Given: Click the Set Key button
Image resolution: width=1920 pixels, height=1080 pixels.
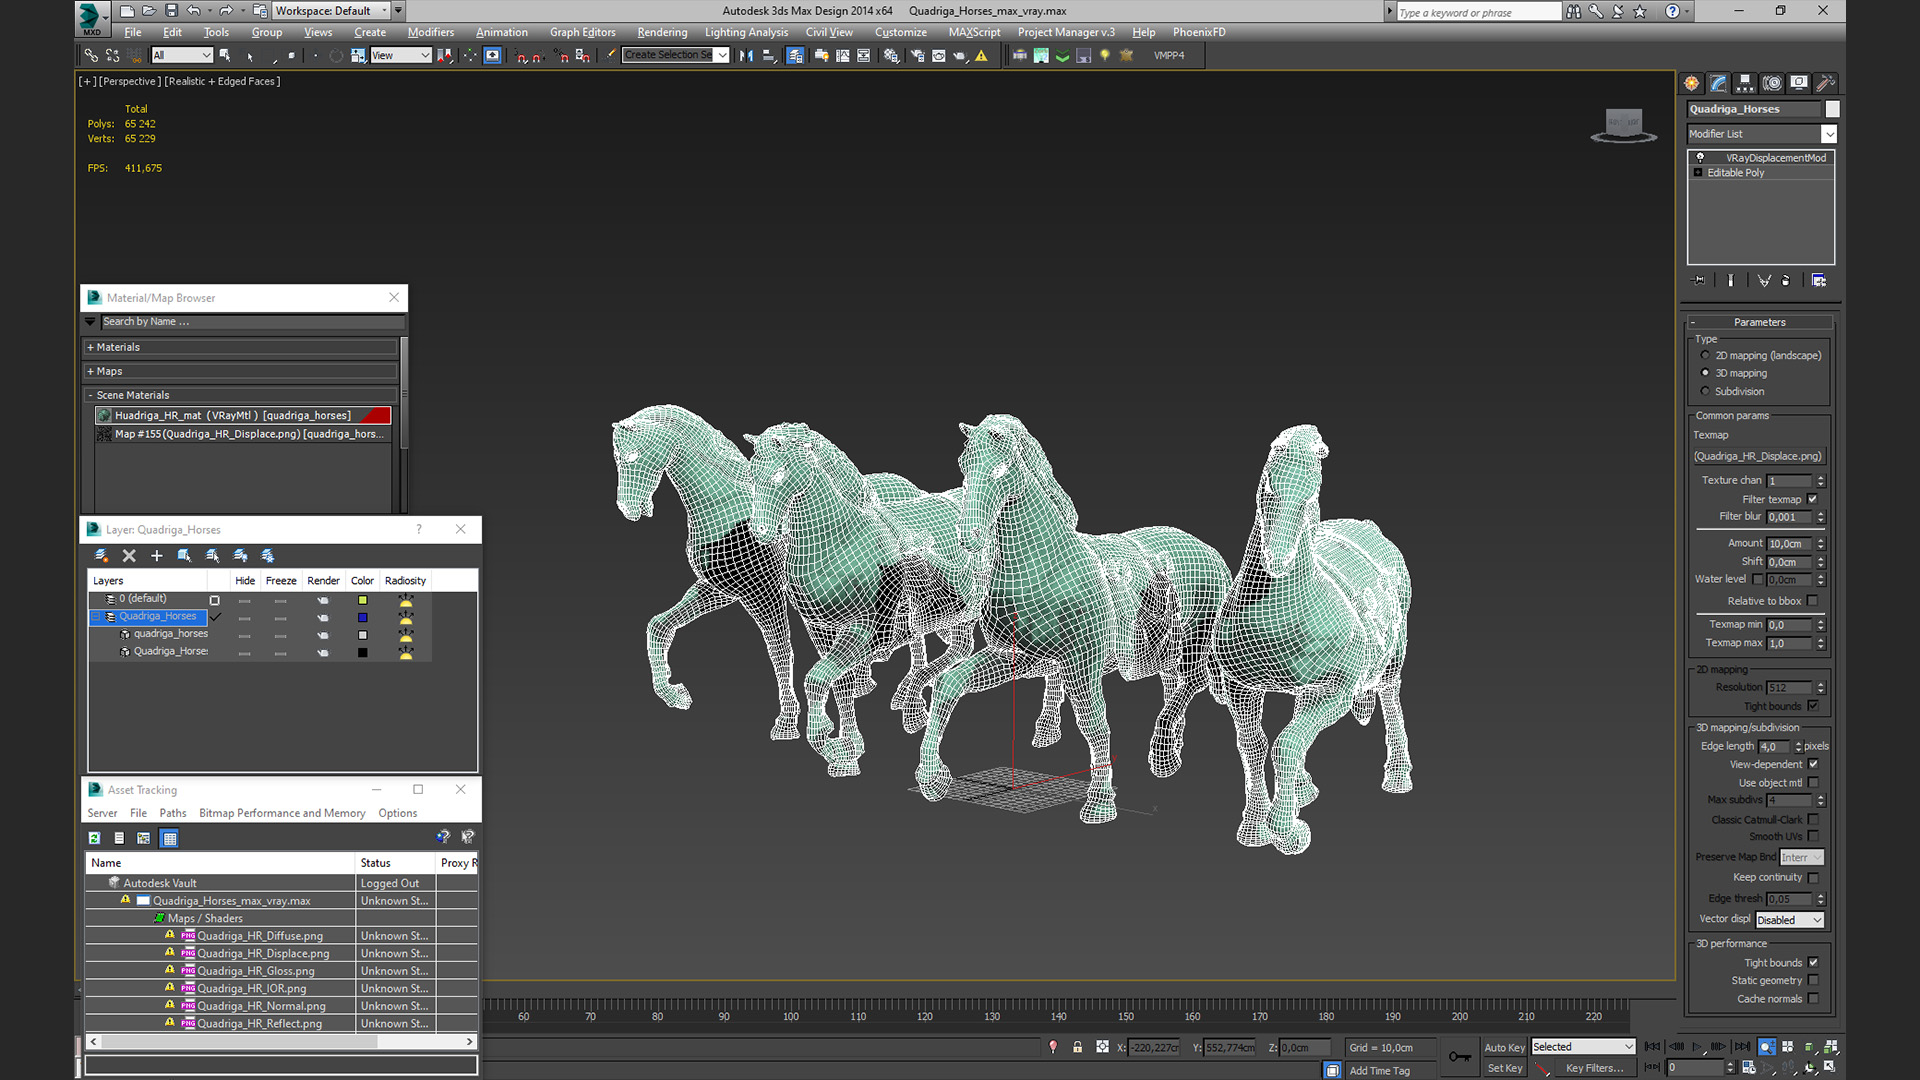Looking at the screenshot, I should pyautogui.click(x=1504, y=1068).
